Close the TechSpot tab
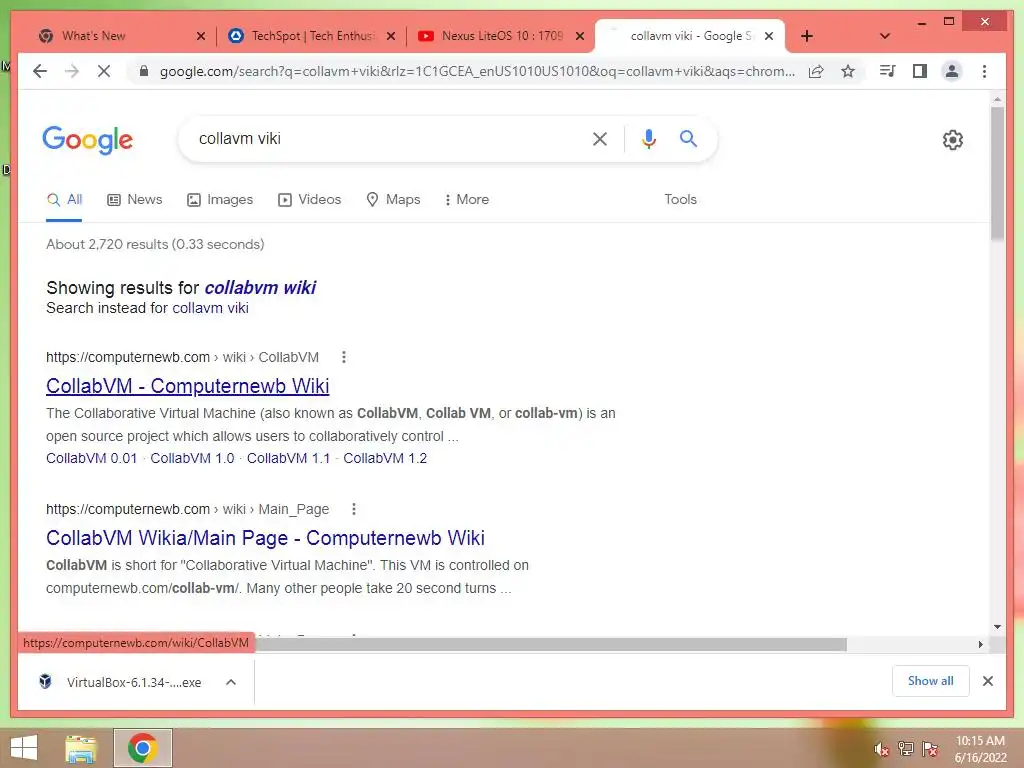1024x768 pixels. click(x=391, y=36)
